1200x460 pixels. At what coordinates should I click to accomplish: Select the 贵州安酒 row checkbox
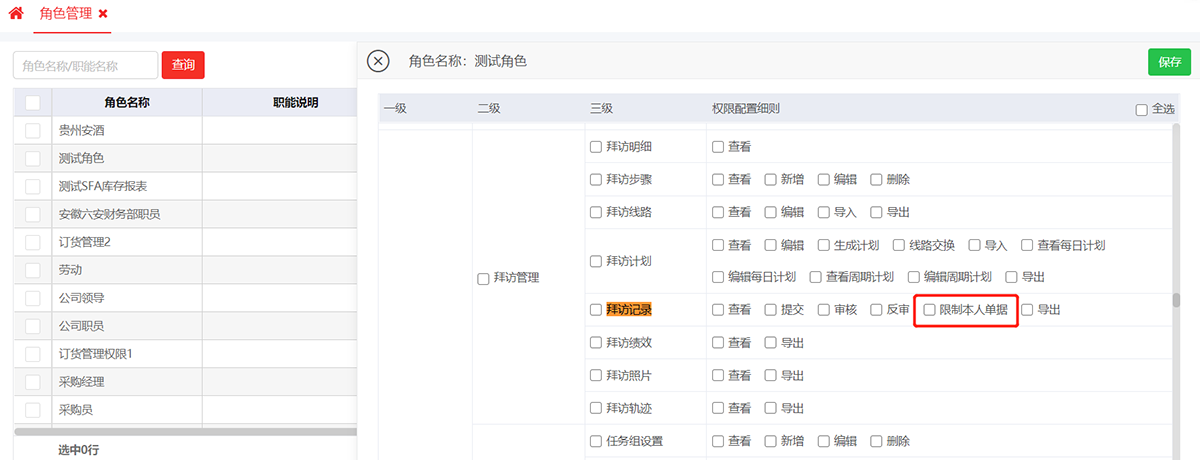tap(33, 130)
